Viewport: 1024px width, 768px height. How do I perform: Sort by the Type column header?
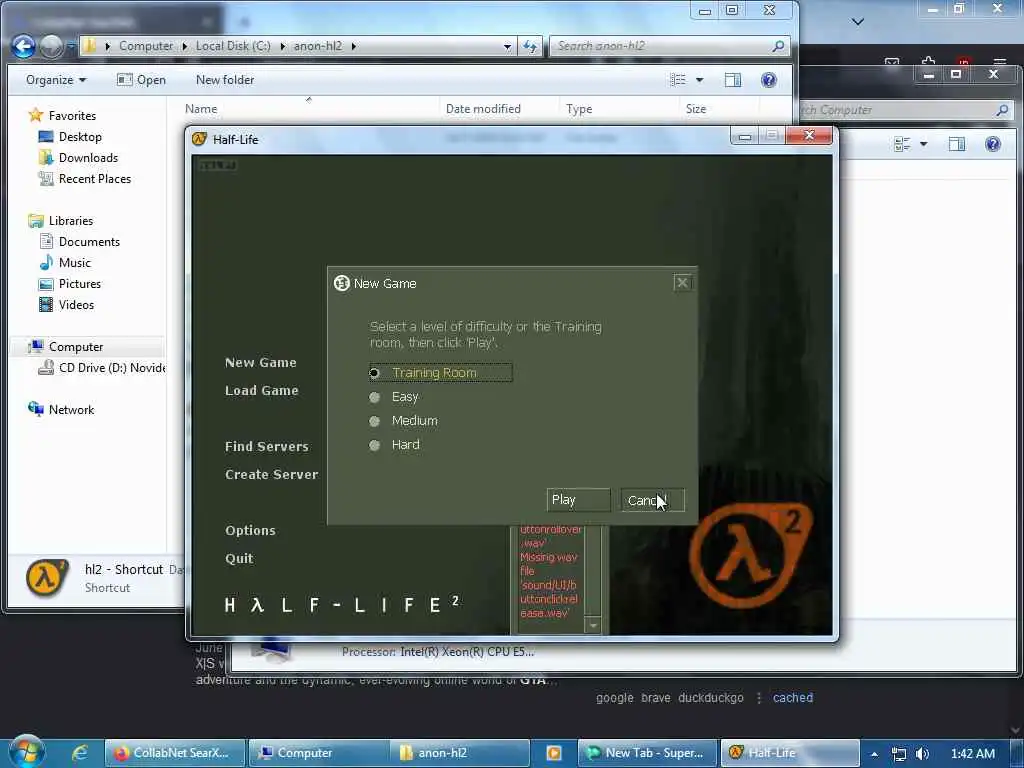coord(579,109)
